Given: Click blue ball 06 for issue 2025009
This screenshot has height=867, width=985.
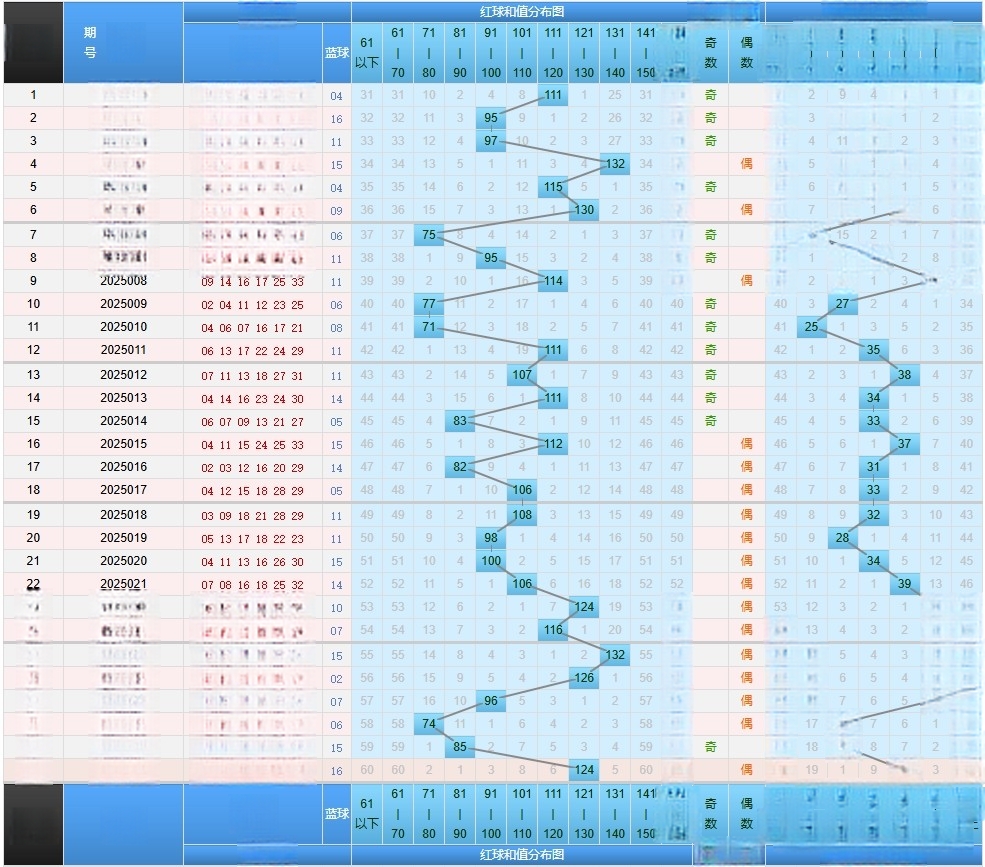Looking at the screenshot, I should [336, 305].
